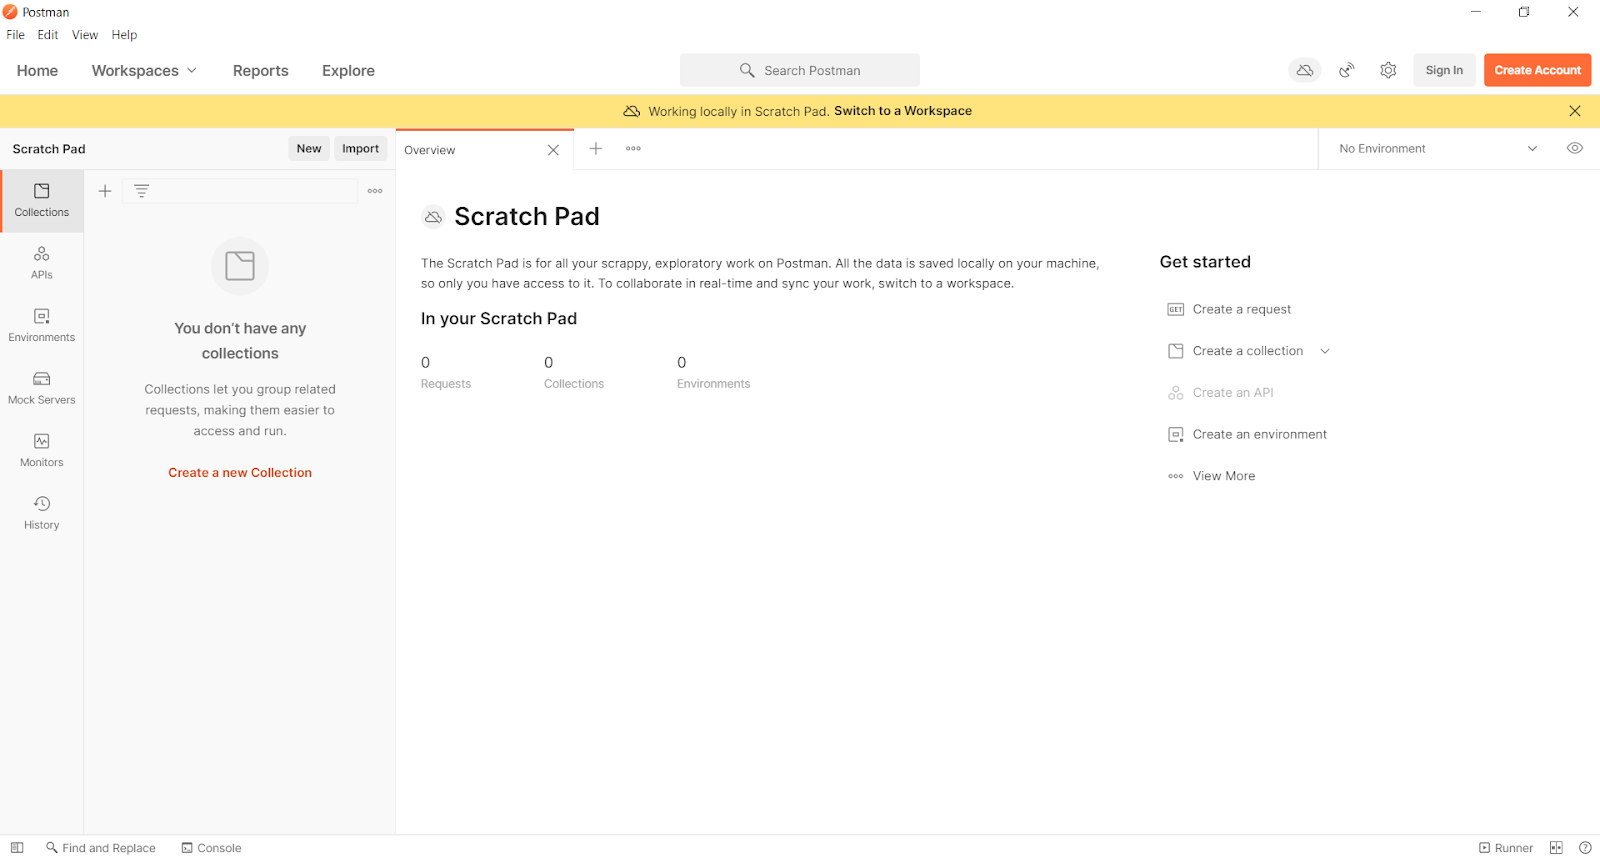
Task: Open a new tab with the plus icon
Action: tap(596, 148)
